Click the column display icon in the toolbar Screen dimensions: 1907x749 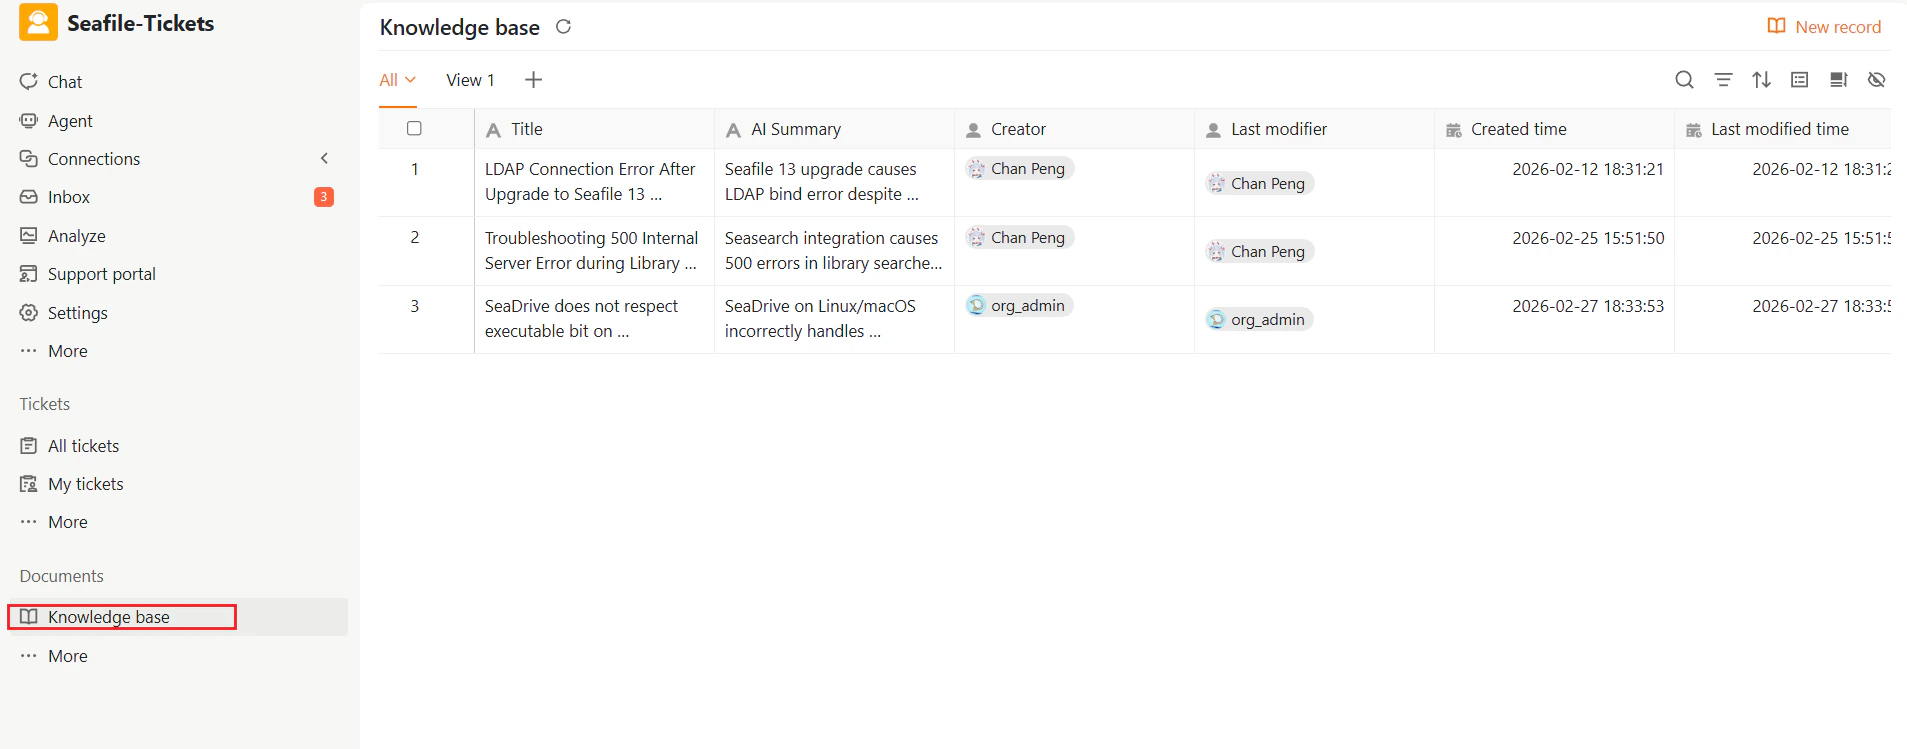coord(1838,80)
